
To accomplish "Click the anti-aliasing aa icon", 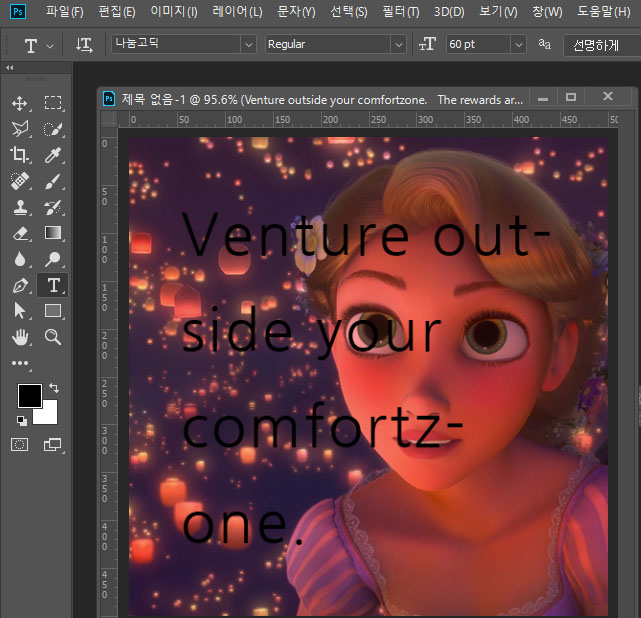I will coord(544,44).
